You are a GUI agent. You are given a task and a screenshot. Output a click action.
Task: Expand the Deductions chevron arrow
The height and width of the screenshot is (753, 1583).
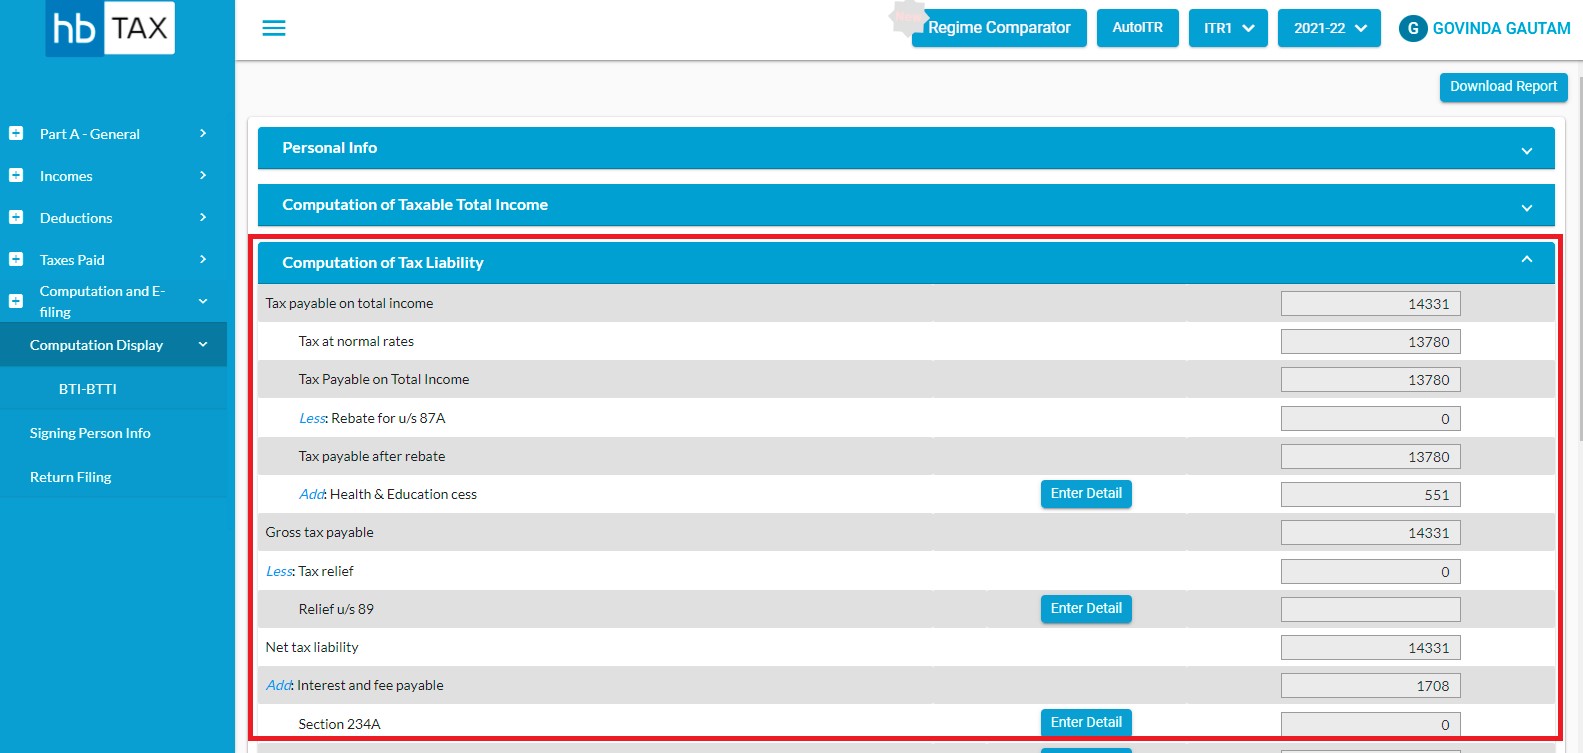pyautogui.click(x=203, y=217)
